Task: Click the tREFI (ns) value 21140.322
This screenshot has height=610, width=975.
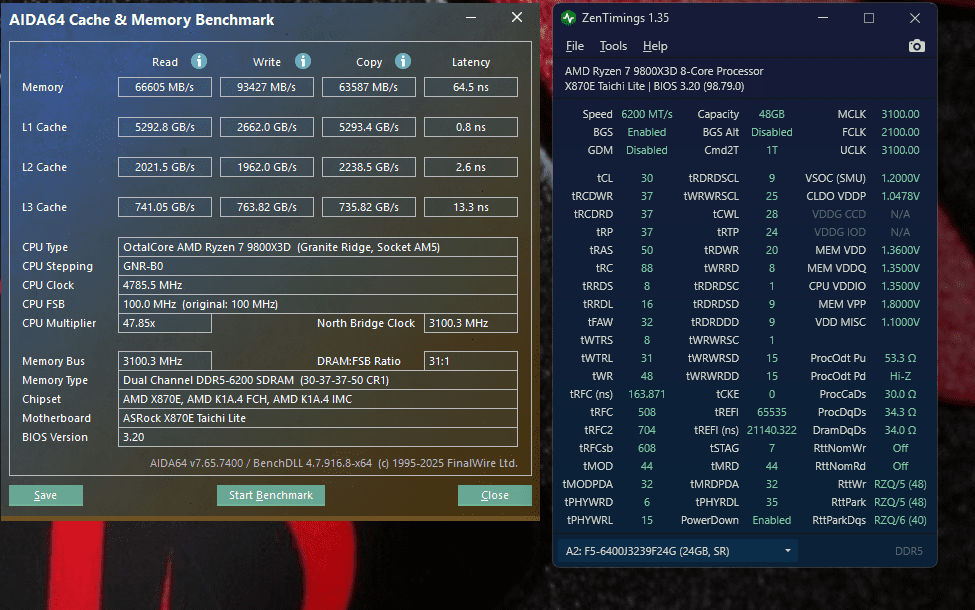Action: pyautogui.click(x=772, y=430)
